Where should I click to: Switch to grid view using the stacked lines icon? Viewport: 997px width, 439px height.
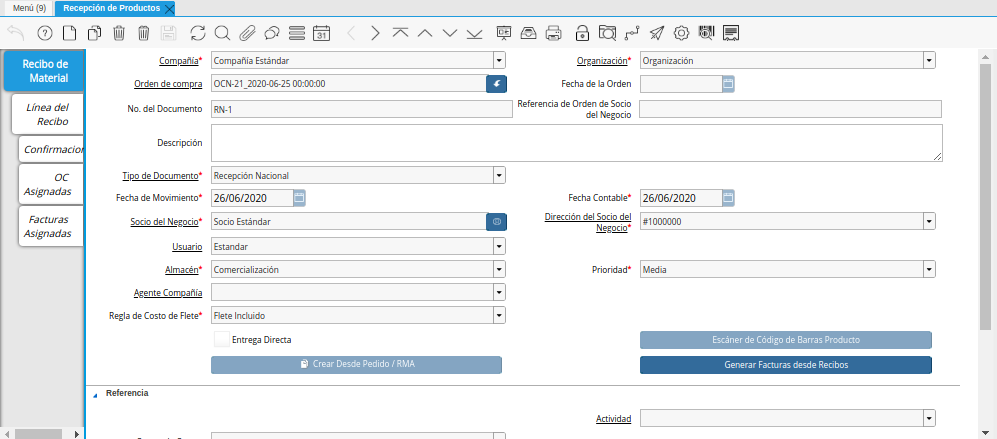(x=297, y=33)
